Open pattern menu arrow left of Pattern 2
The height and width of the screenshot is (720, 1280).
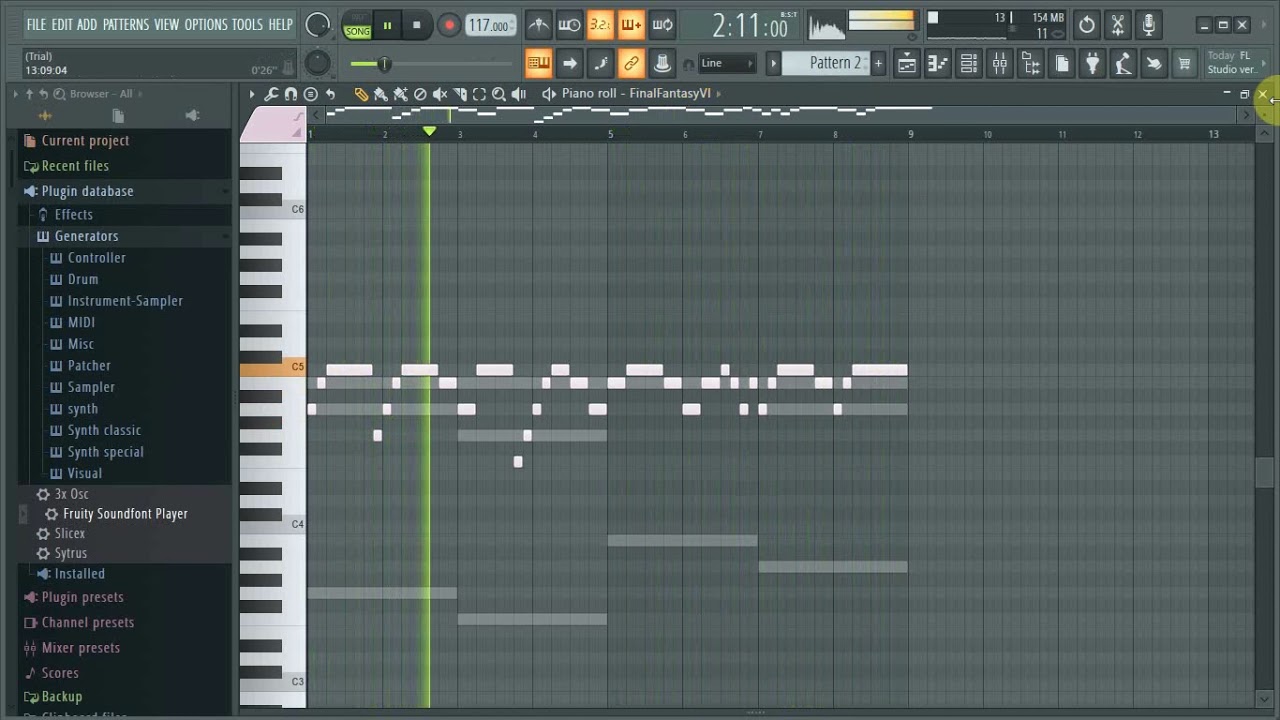773,63
